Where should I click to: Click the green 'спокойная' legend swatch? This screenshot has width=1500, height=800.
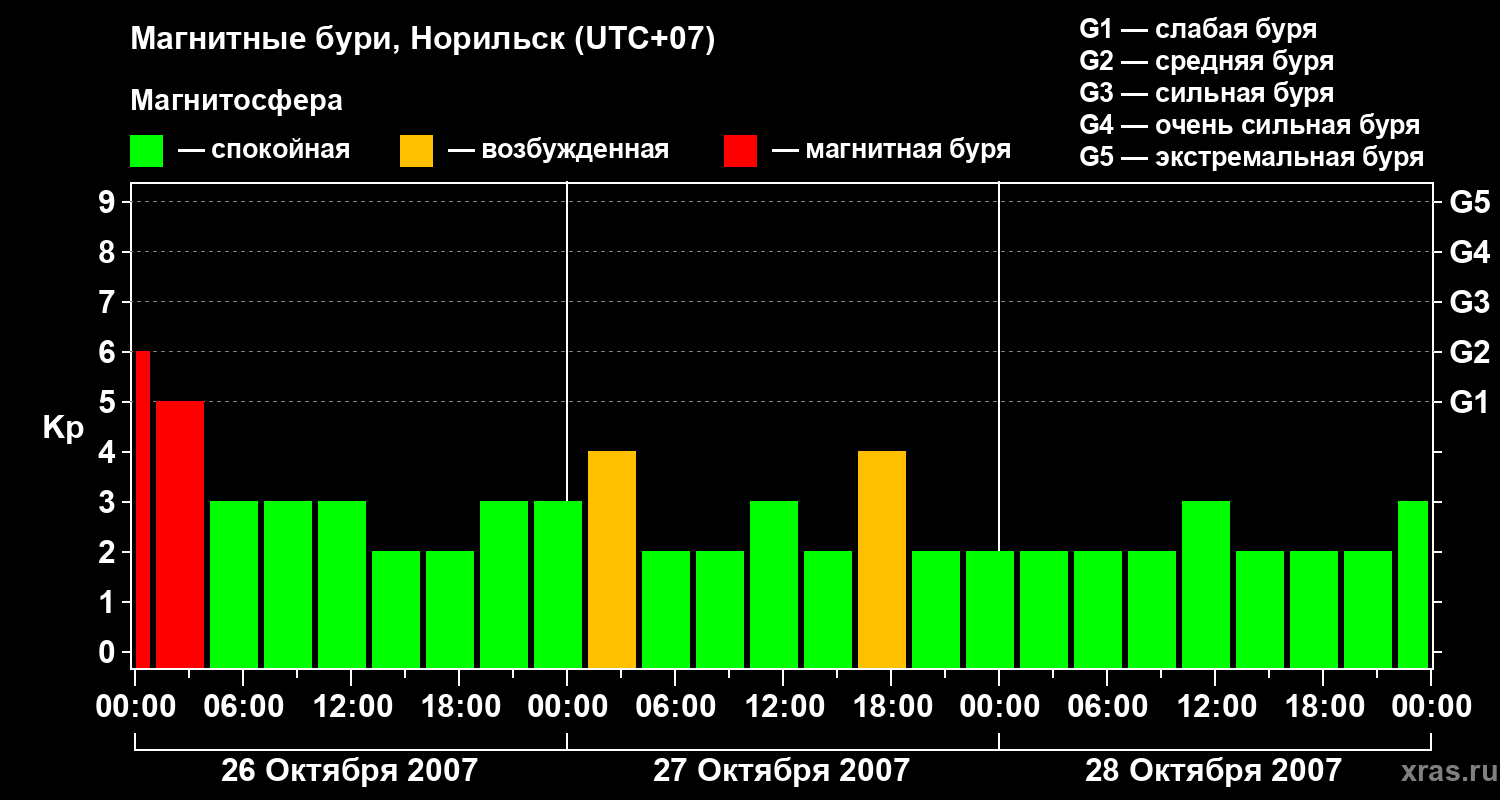[146, 151]
